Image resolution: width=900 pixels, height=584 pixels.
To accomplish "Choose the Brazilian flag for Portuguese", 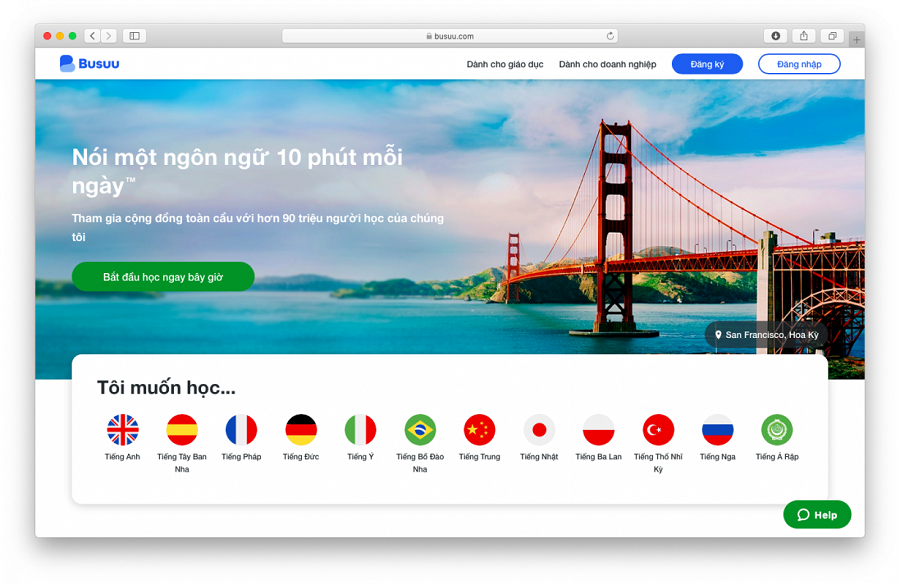I will click(x=420, y=430).
